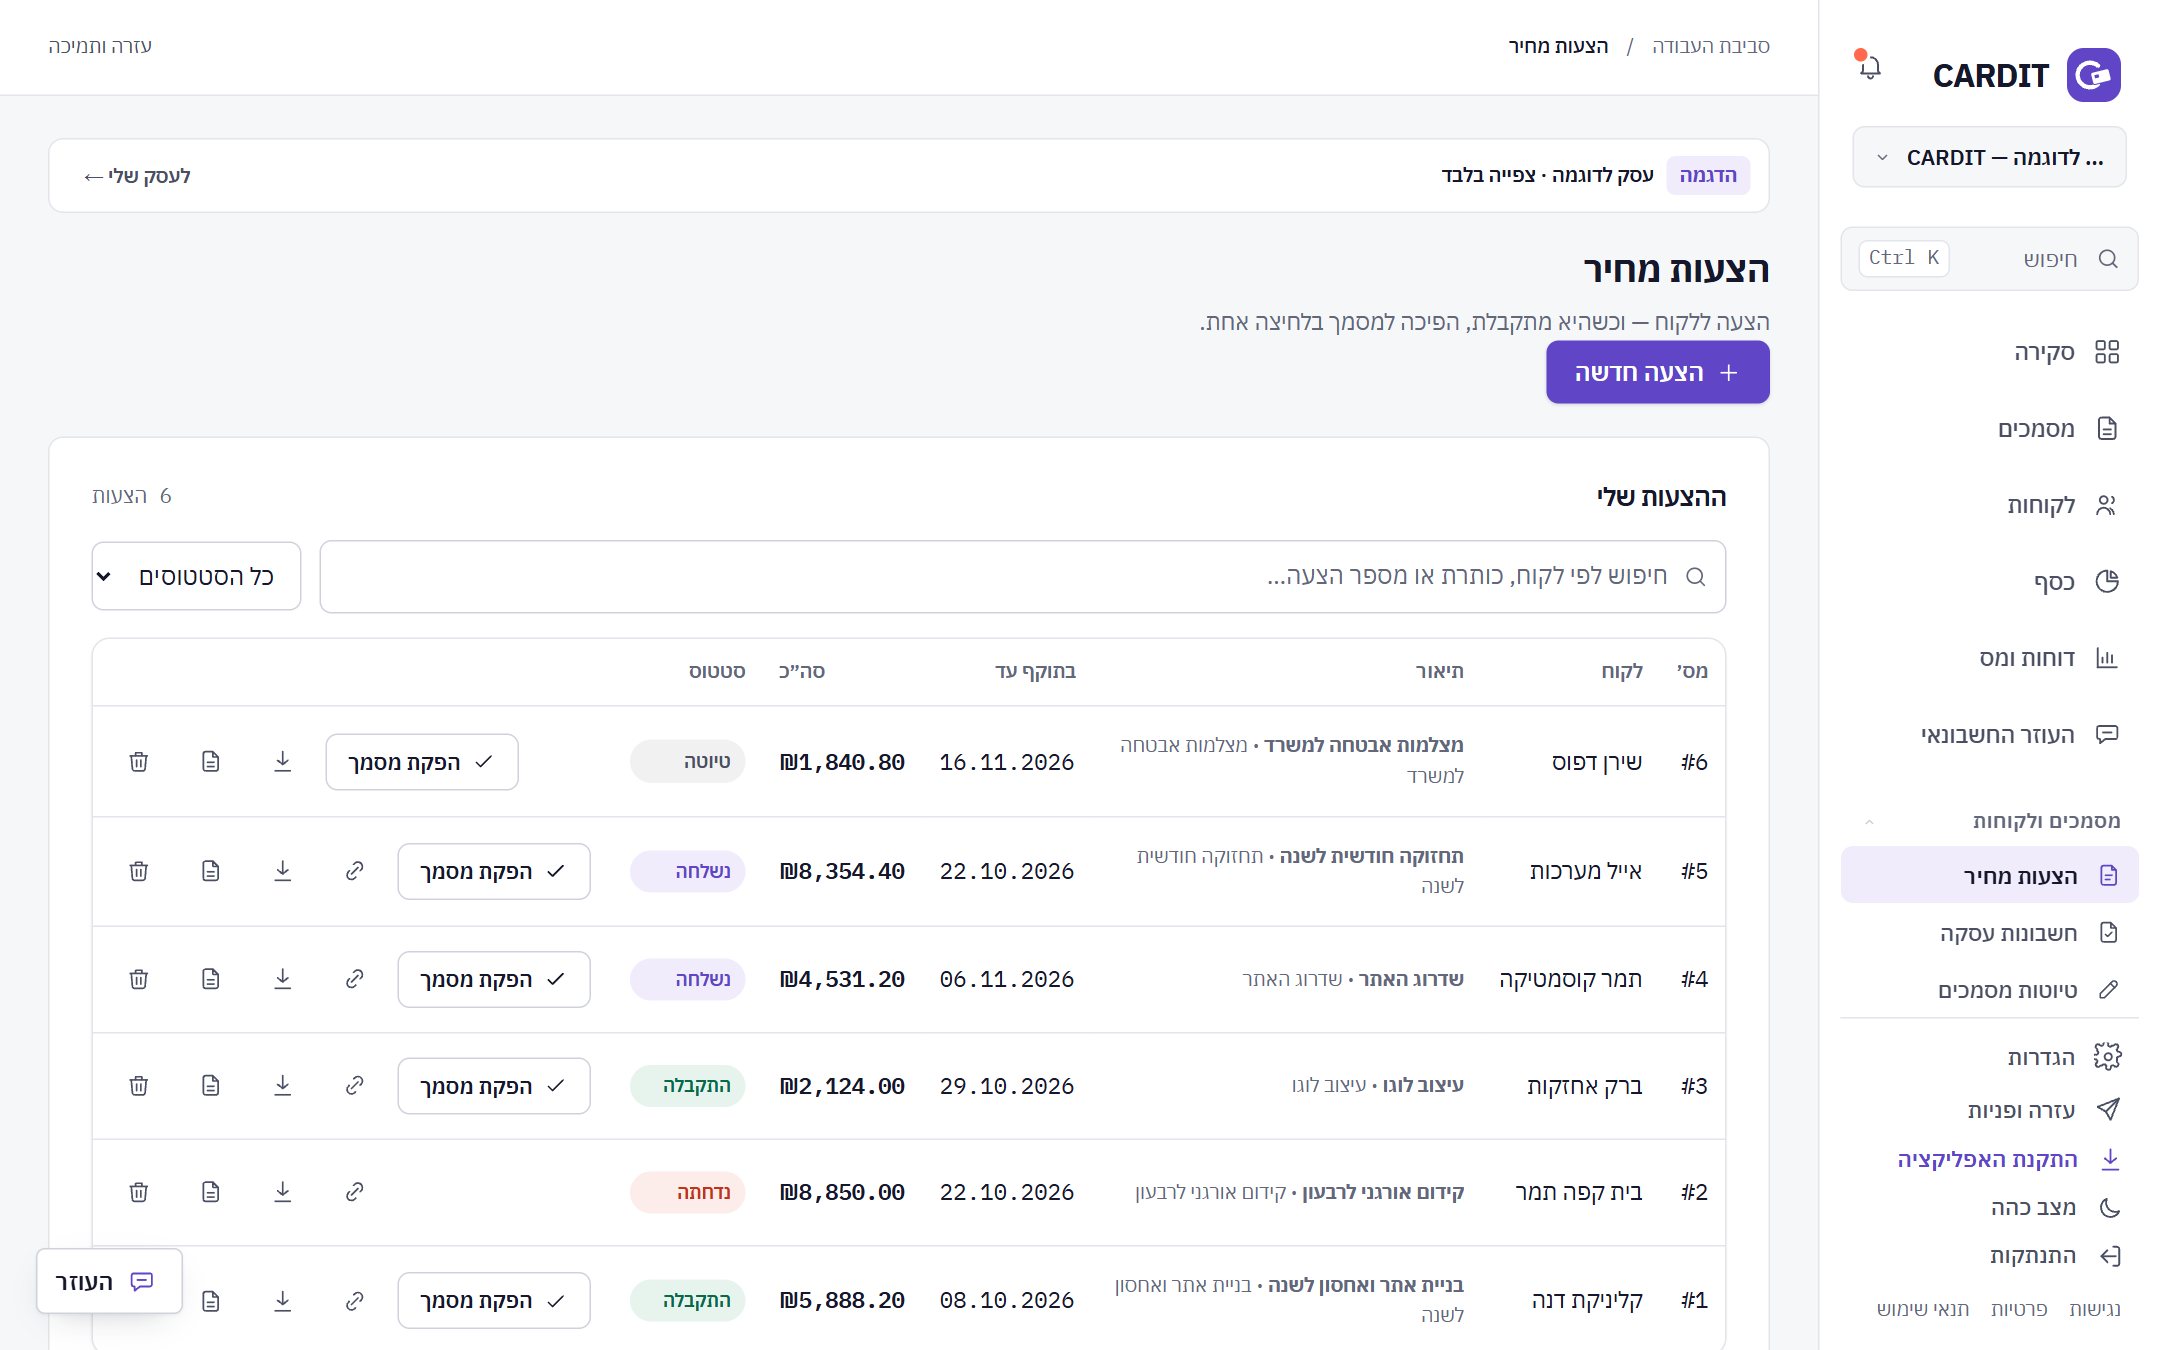This screenshot has width=2160, height=1350.
Task: Open the document icon for quote #3
Action: [x=211, y=1086]
